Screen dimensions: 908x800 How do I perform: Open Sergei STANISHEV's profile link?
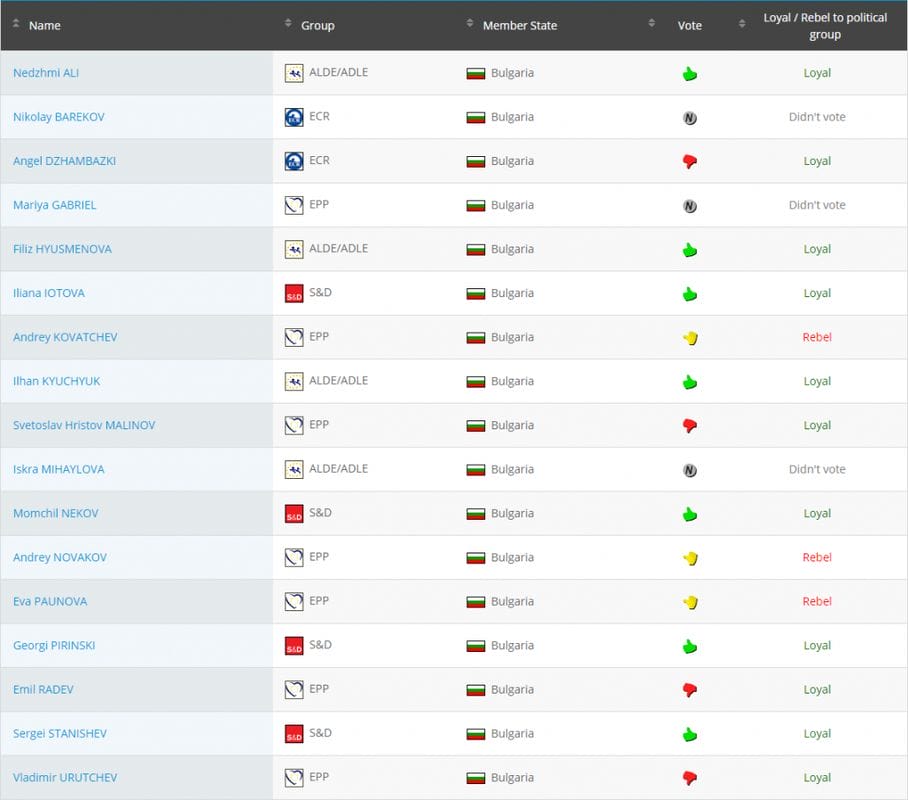coord(60,733)
